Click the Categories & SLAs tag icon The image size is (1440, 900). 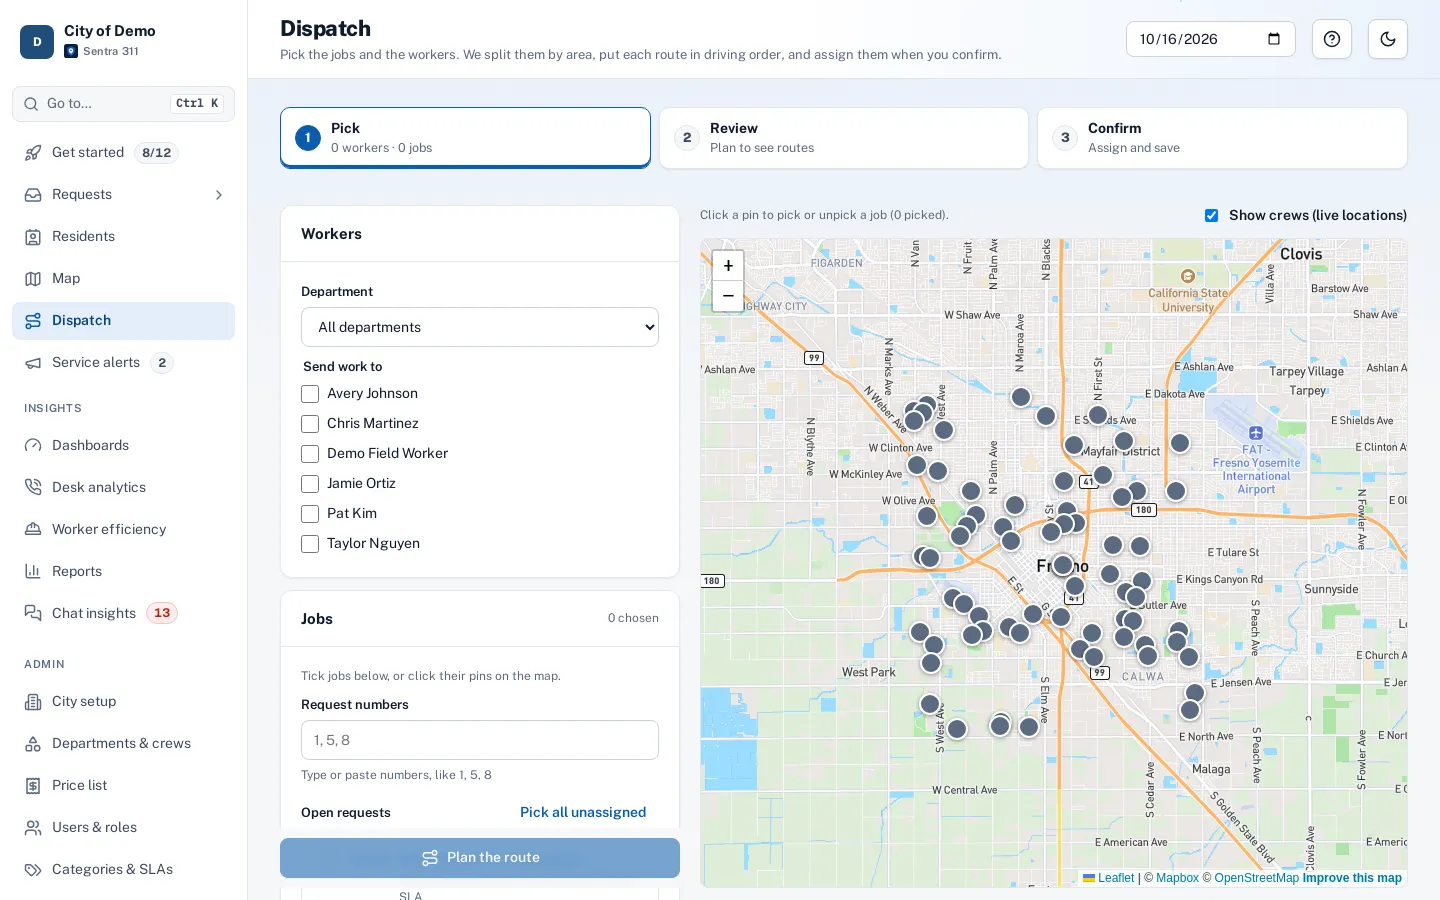click(x=33, y=870)
